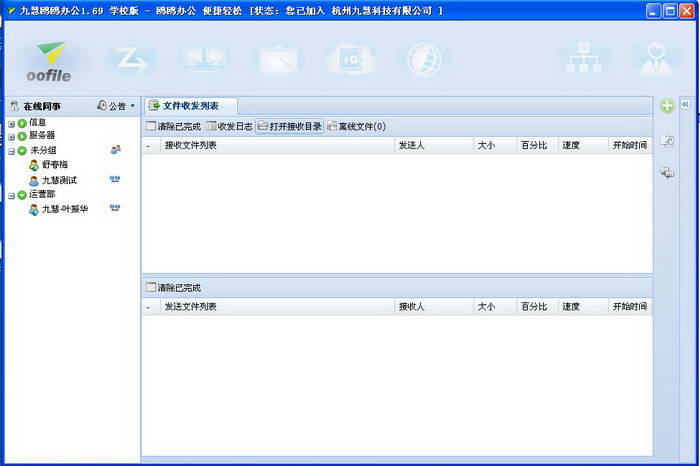700x466 pixels.
Task: Collapse the right side panel with double-arrow
Action: (685, 104)
